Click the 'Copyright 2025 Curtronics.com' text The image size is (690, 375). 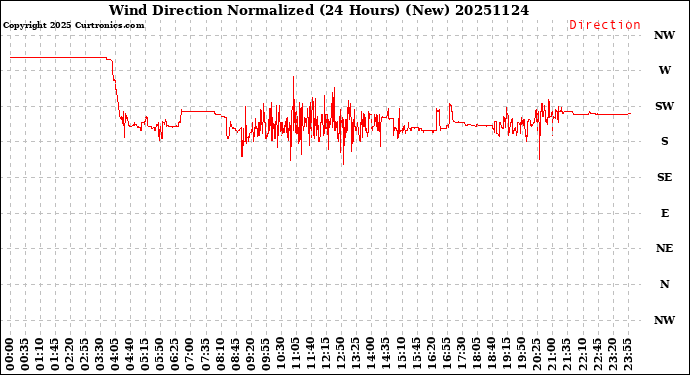coord(74,25)
